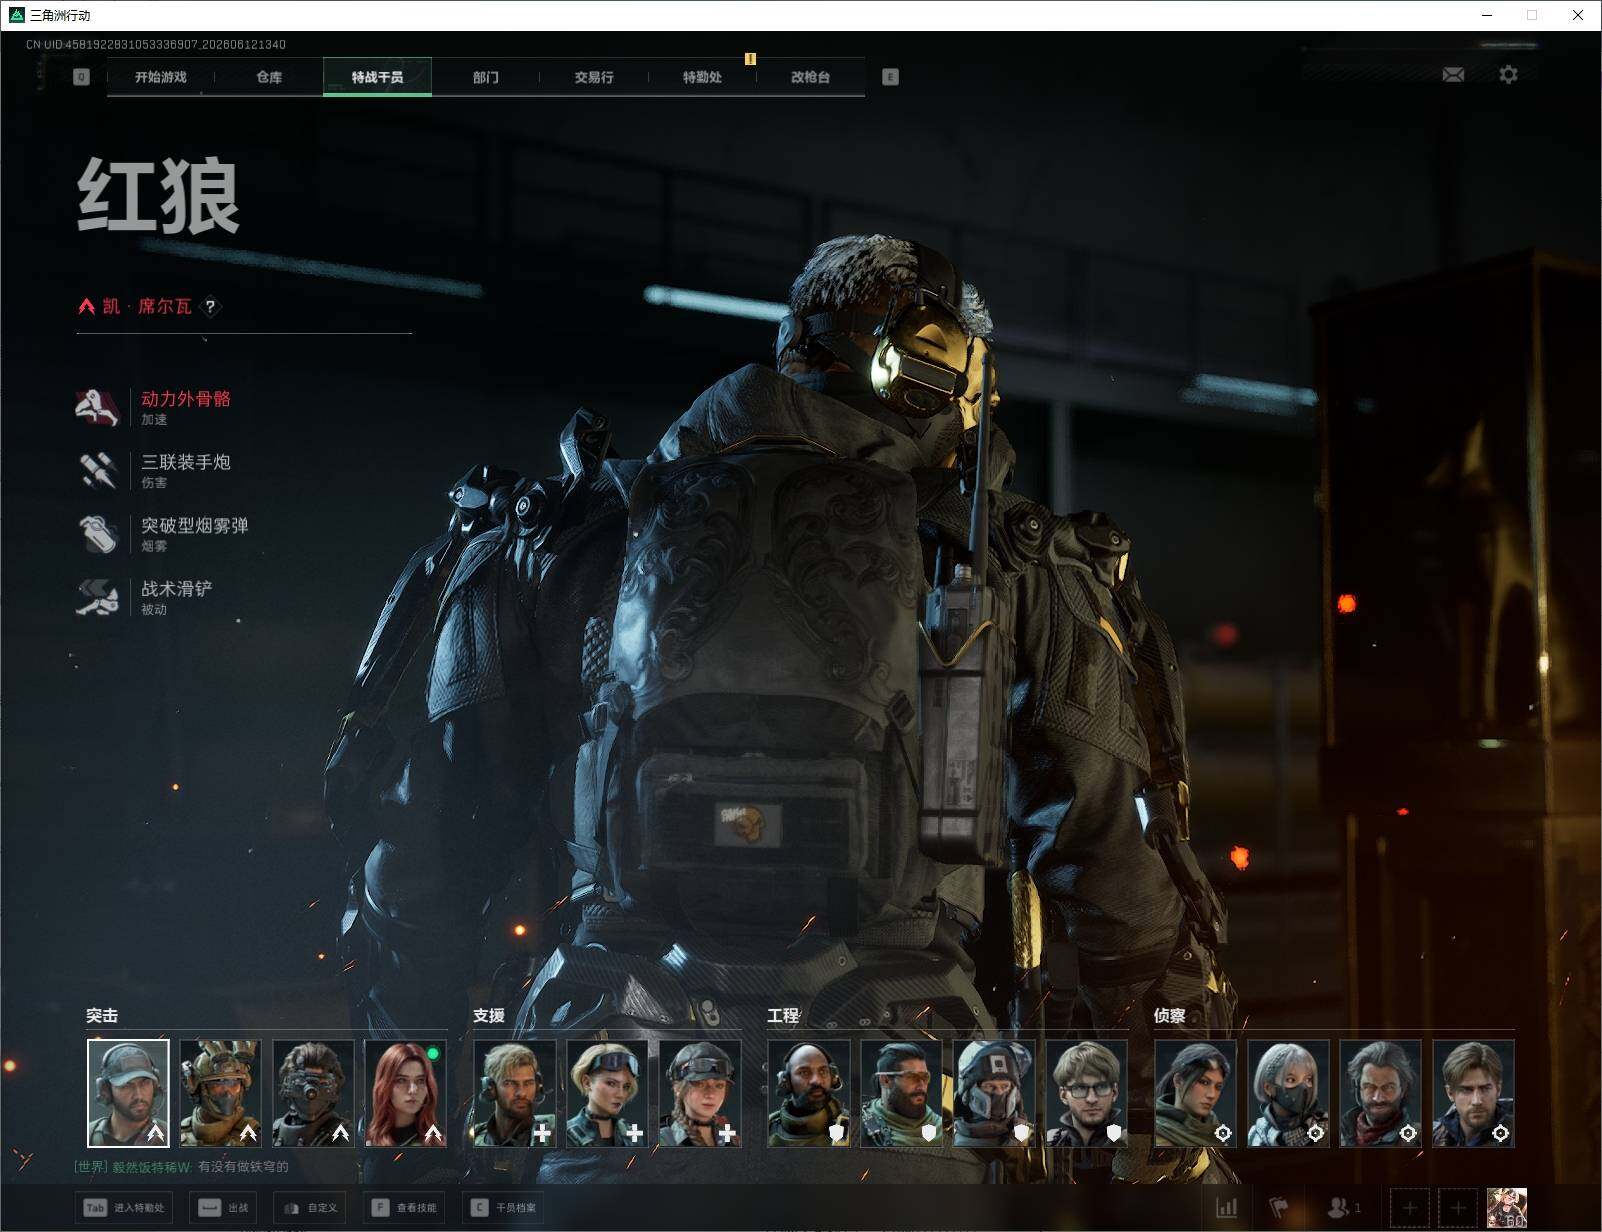Open the 仓库 tab
The height and width of the screenshot is (1232, 1602).
[x=269, y=77]
